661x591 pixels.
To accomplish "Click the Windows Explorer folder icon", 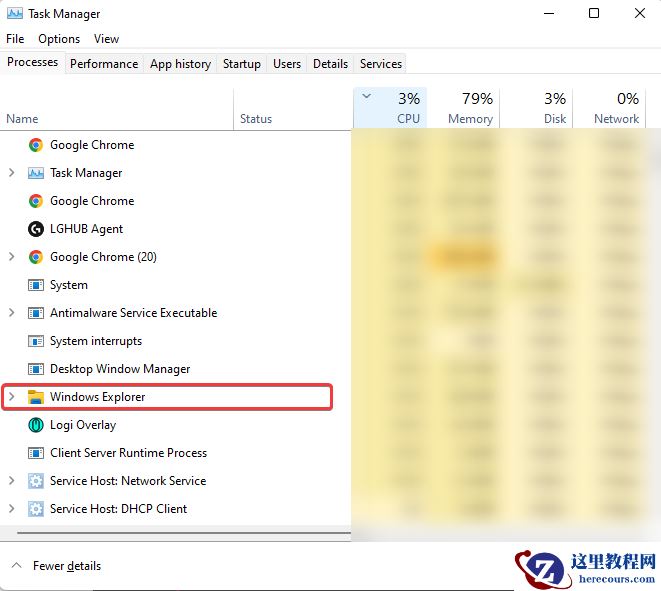I will [36, 397].
